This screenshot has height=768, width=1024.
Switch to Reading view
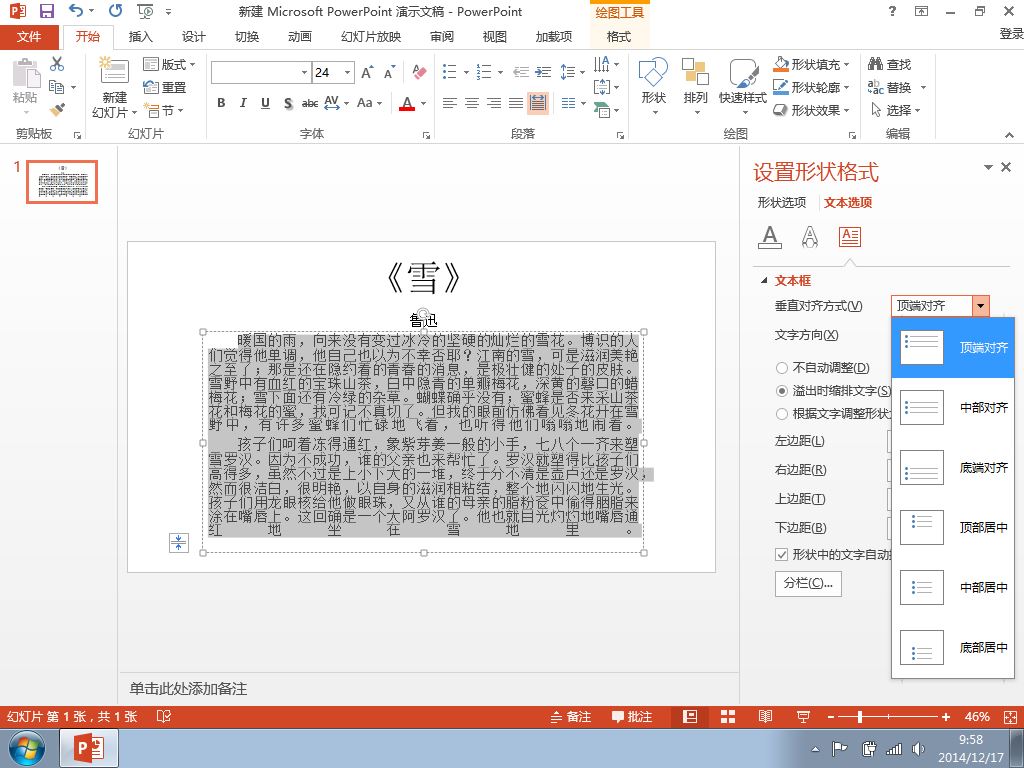tap(765, 716)
